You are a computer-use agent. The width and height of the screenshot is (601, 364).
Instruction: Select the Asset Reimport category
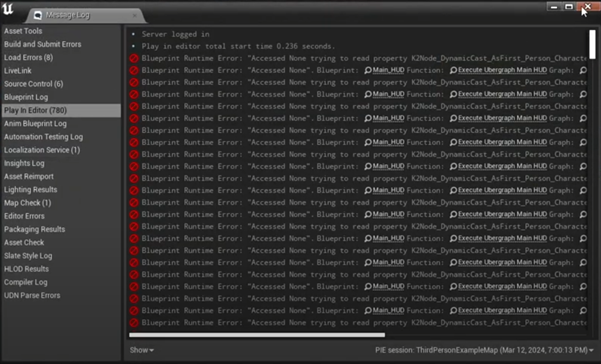[x=29, y=177]
